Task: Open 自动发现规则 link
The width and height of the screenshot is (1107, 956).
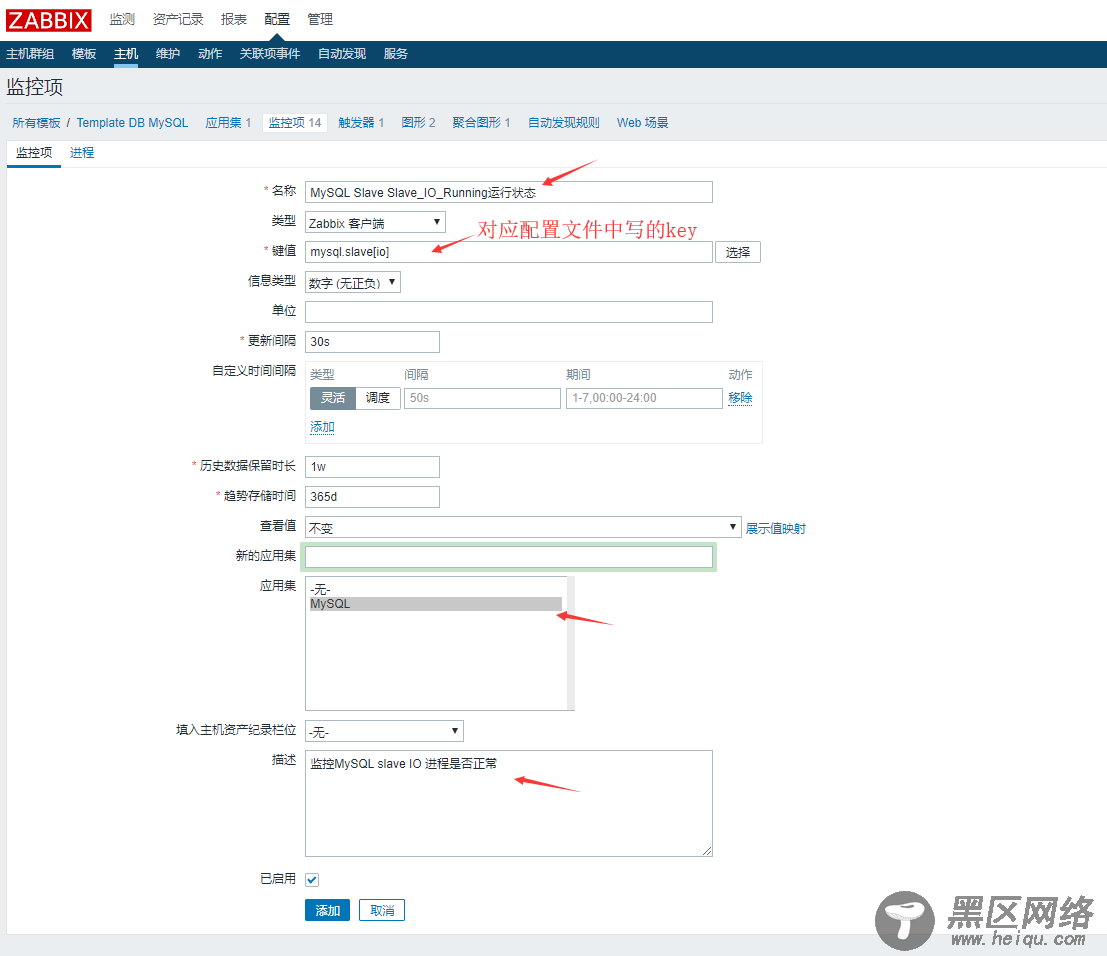Action: click(563, 123)
